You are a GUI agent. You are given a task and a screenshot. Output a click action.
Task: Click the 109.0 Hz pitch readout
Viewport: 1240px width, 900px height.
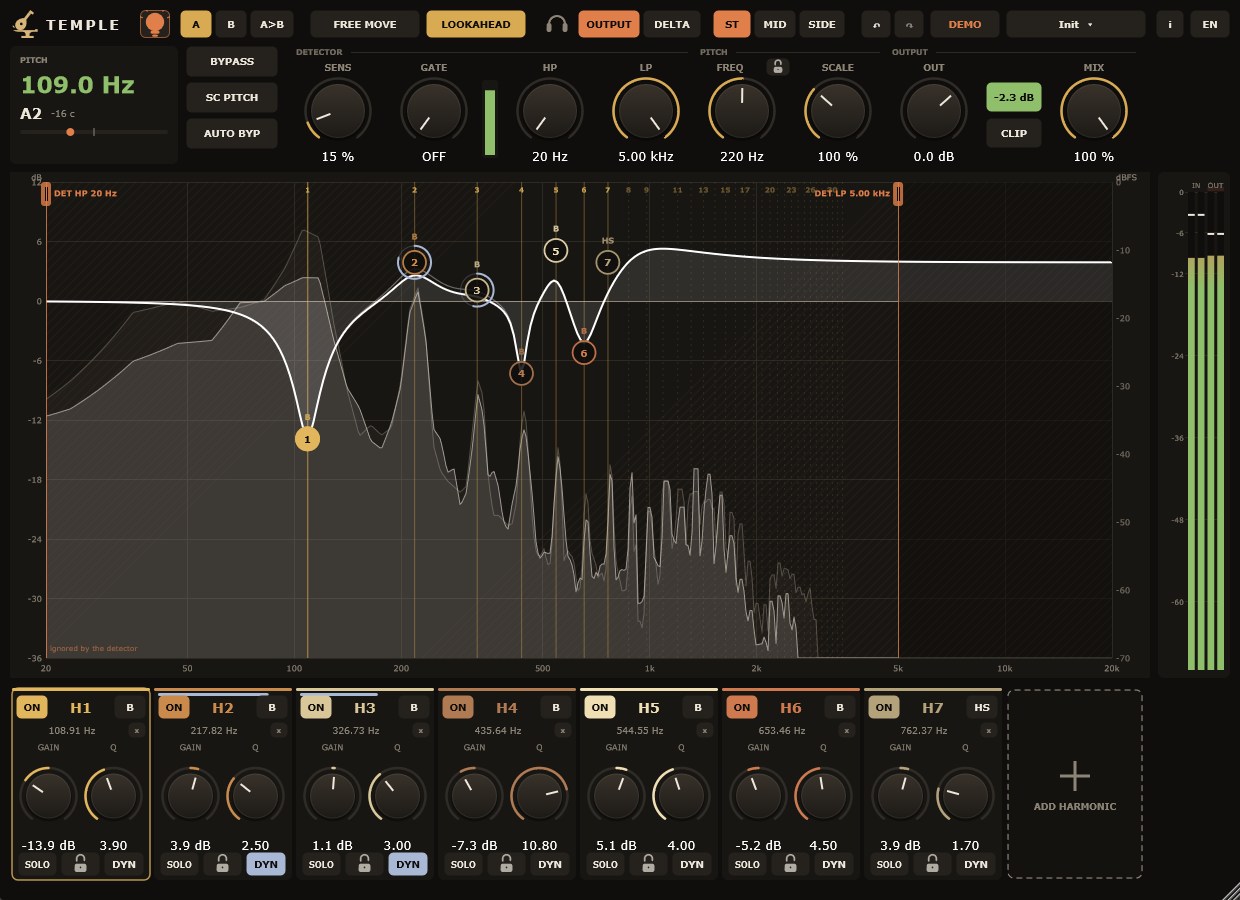click(77, 85)
